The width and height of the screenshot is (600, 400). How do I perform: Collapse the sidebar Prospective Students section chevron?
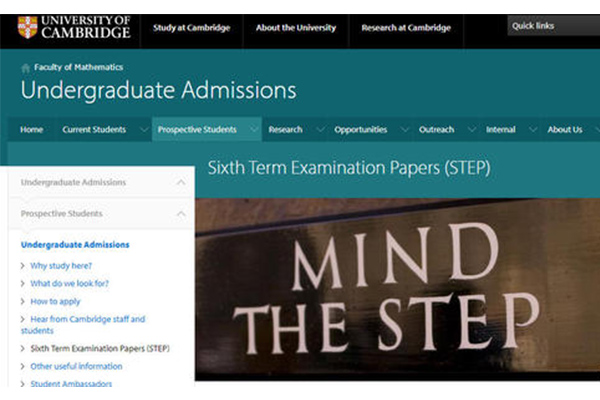181,214
